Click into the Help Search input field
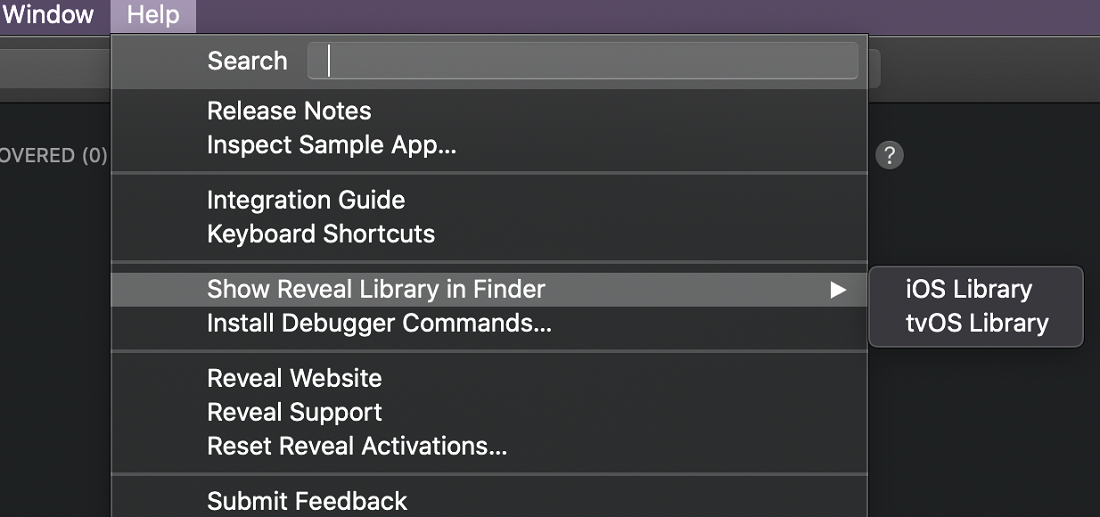The width and height of the screenshot is (1100, 517). (582, 61)
